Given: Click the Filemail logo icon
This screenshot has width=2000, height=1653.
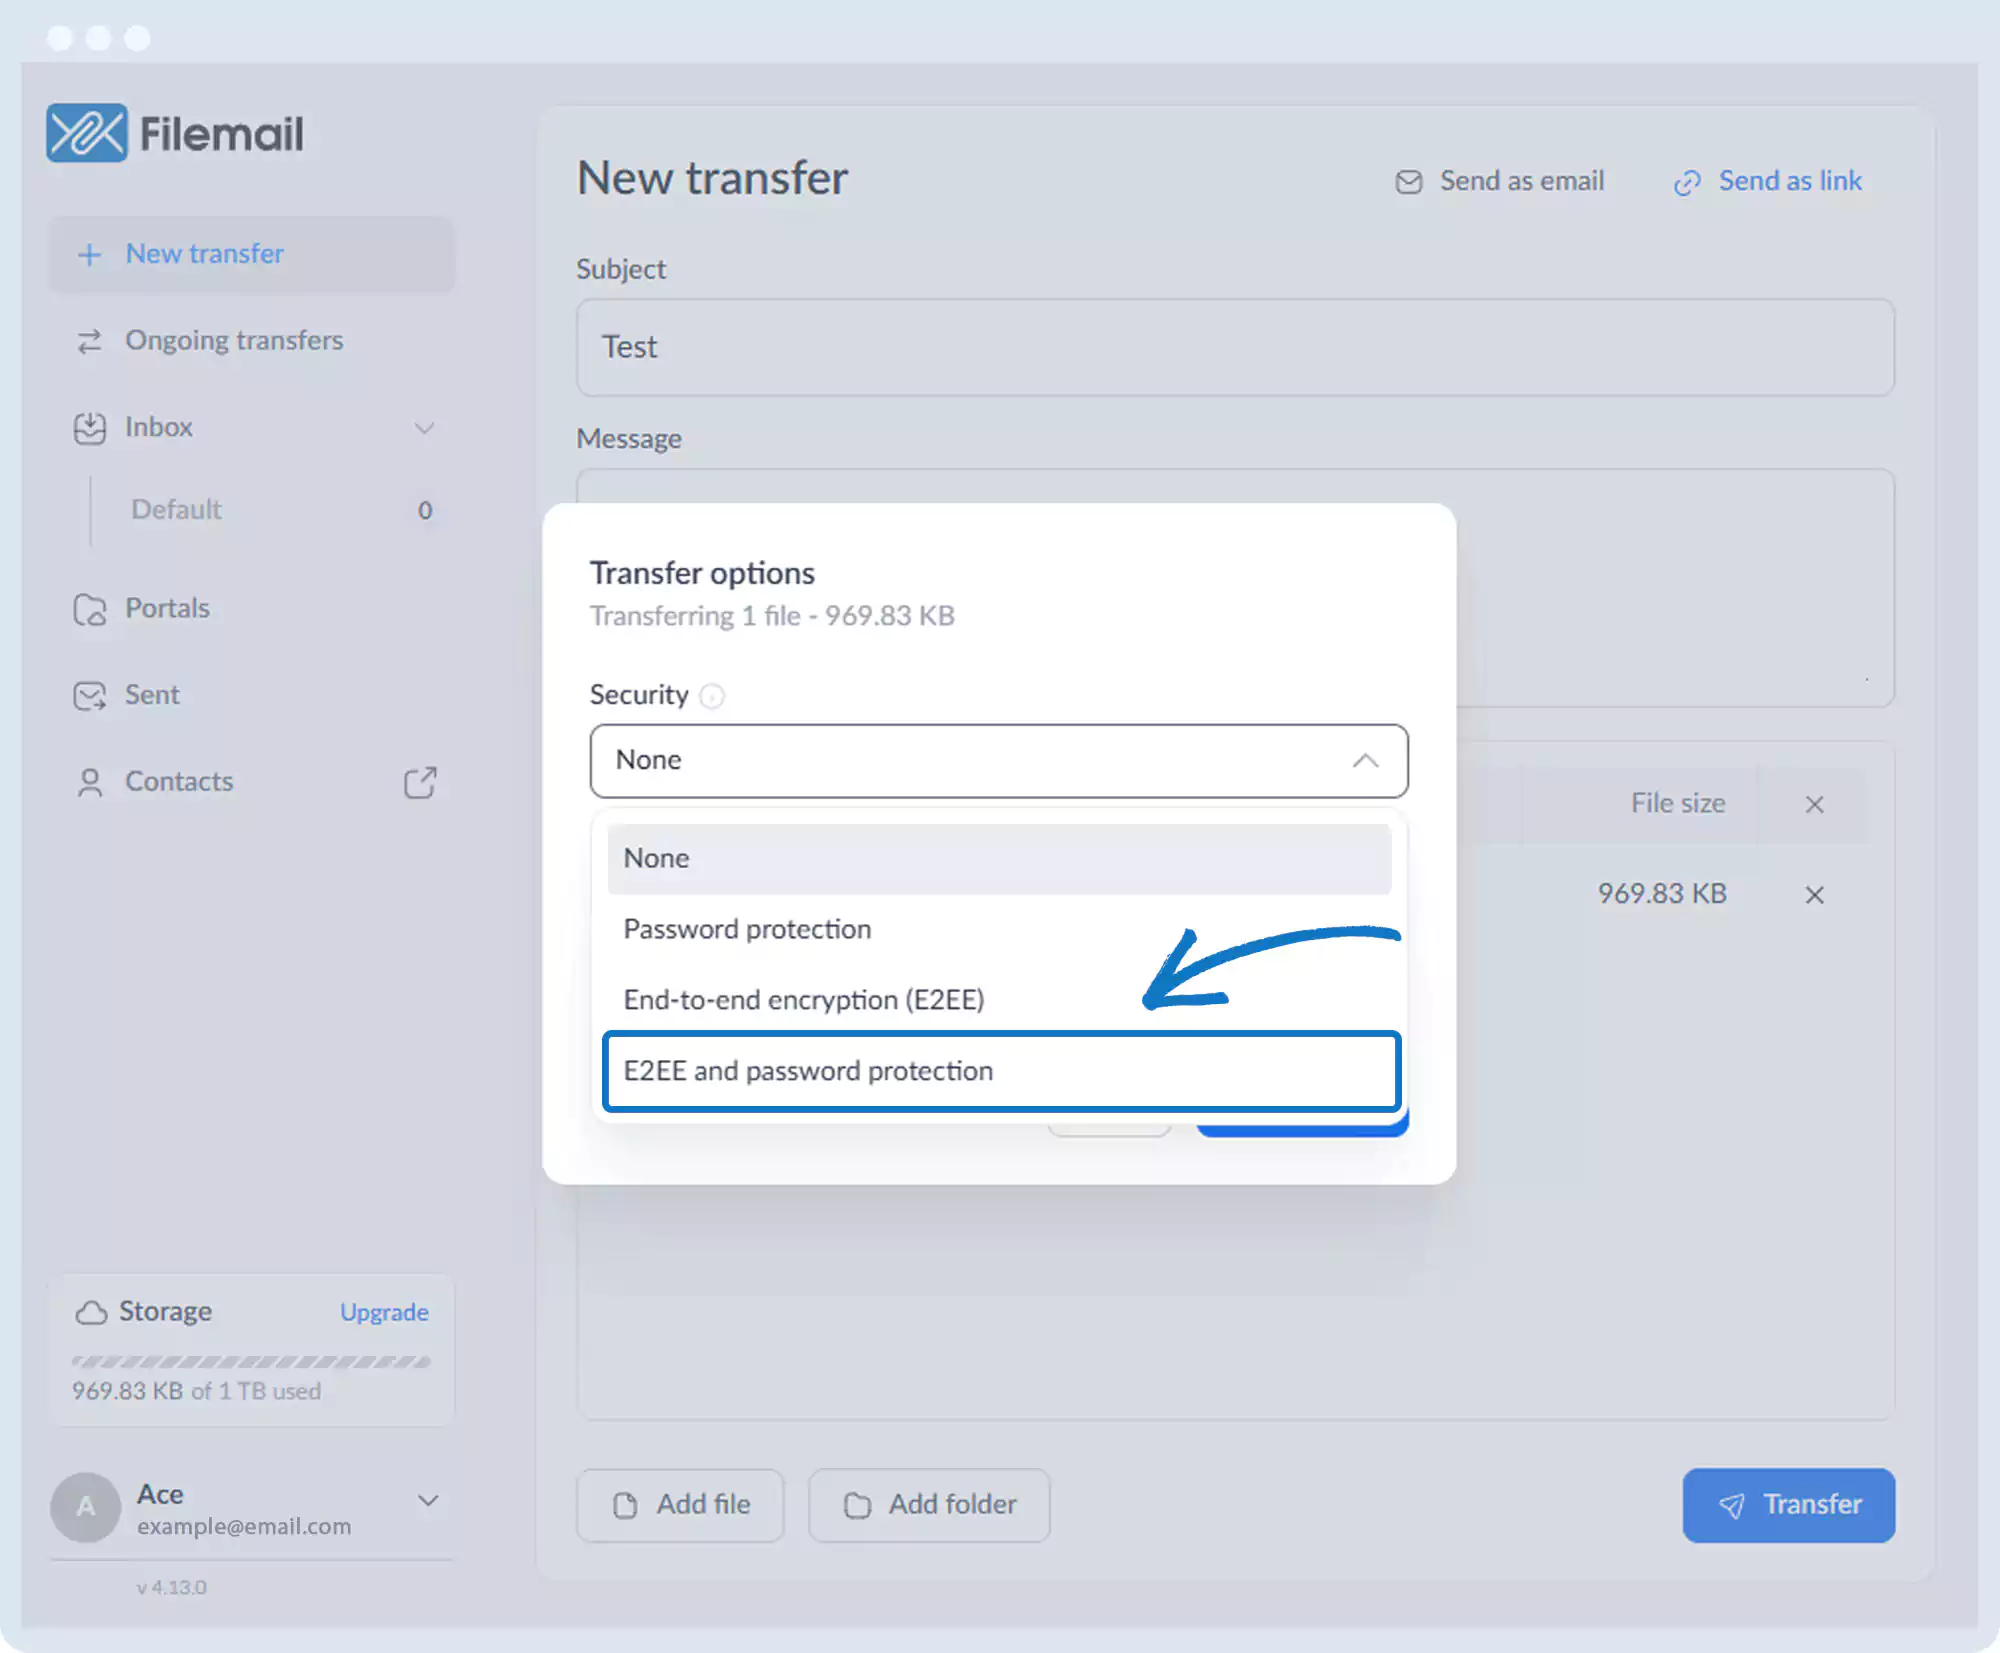Looking at the screenshot, I should (x=87, y=133).
